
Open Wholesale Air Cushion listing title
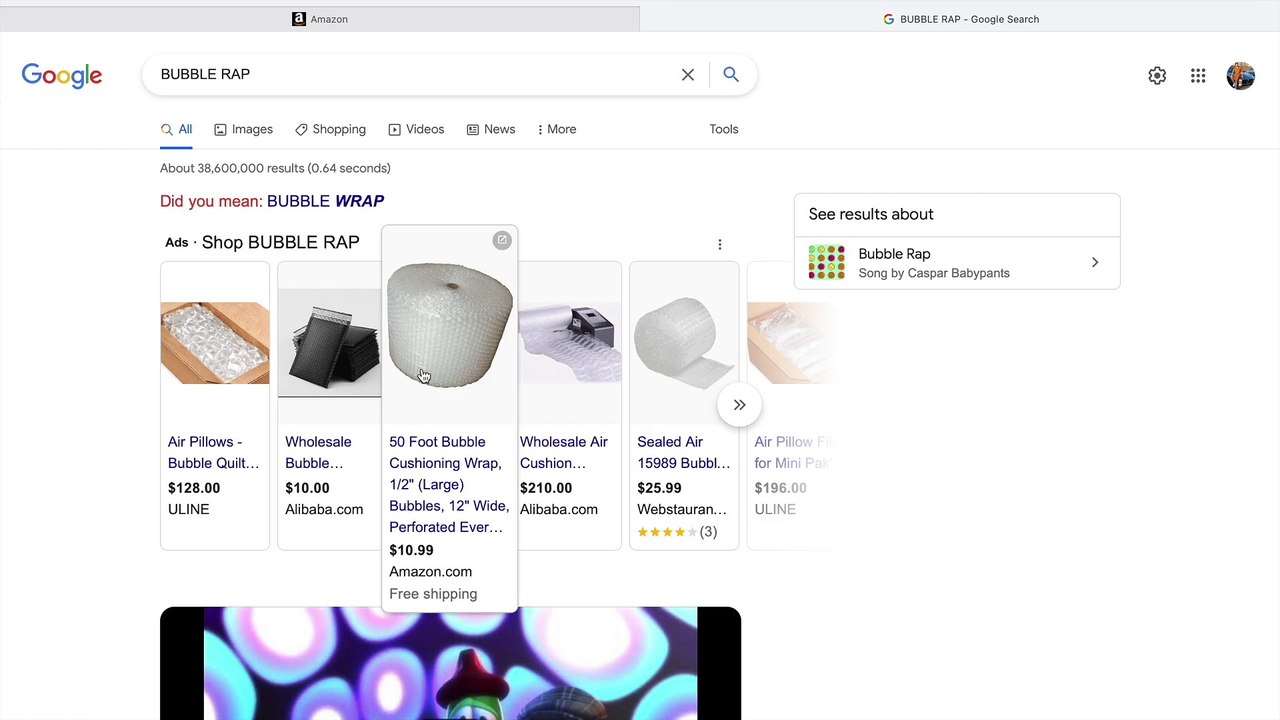coord(564,452)
